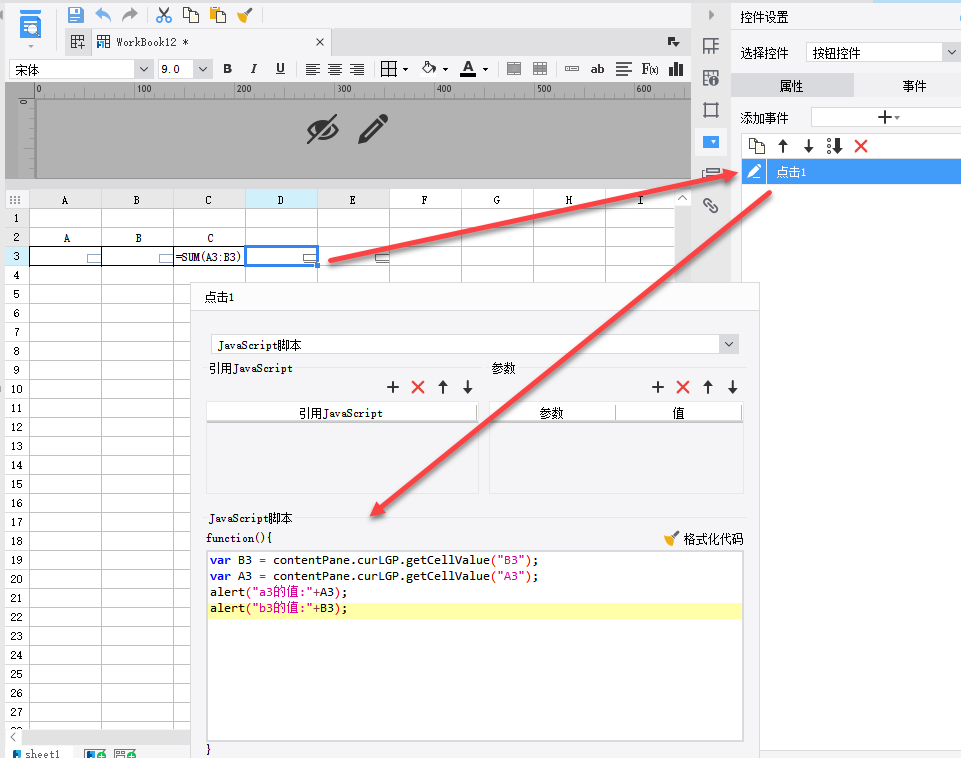
Task: Select the 点击1 event row
Action: 851,172
